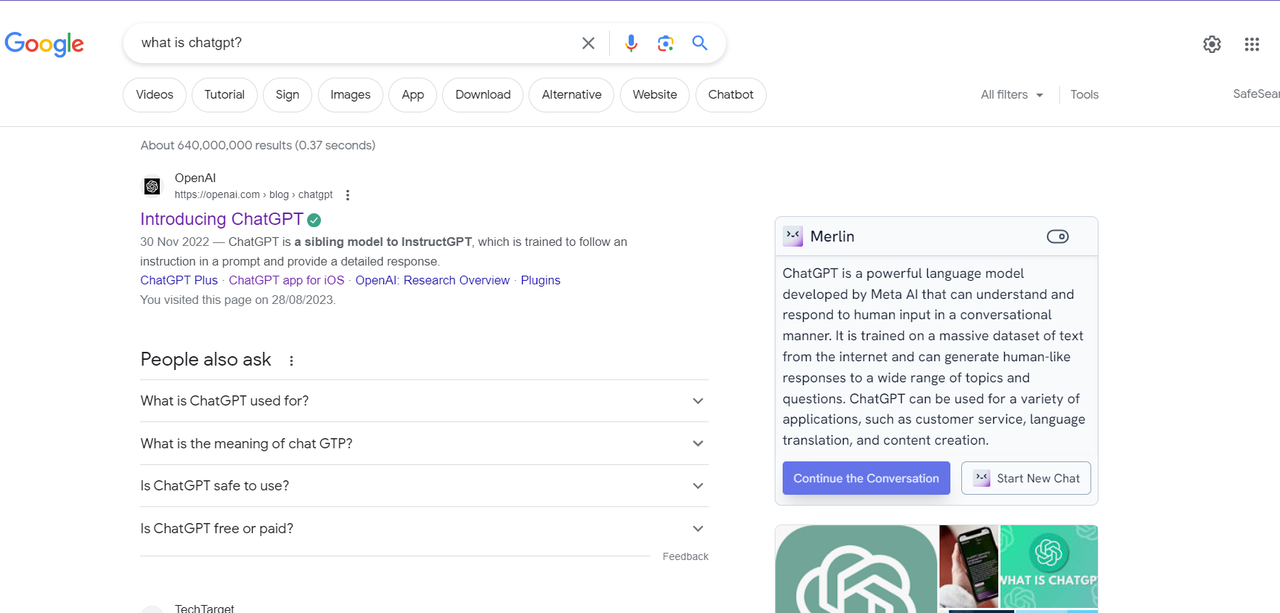Open the All filters dropdown
The width and height of the screenshot is (1280, 613).
pyautogui.click(x=1012, y=95)
